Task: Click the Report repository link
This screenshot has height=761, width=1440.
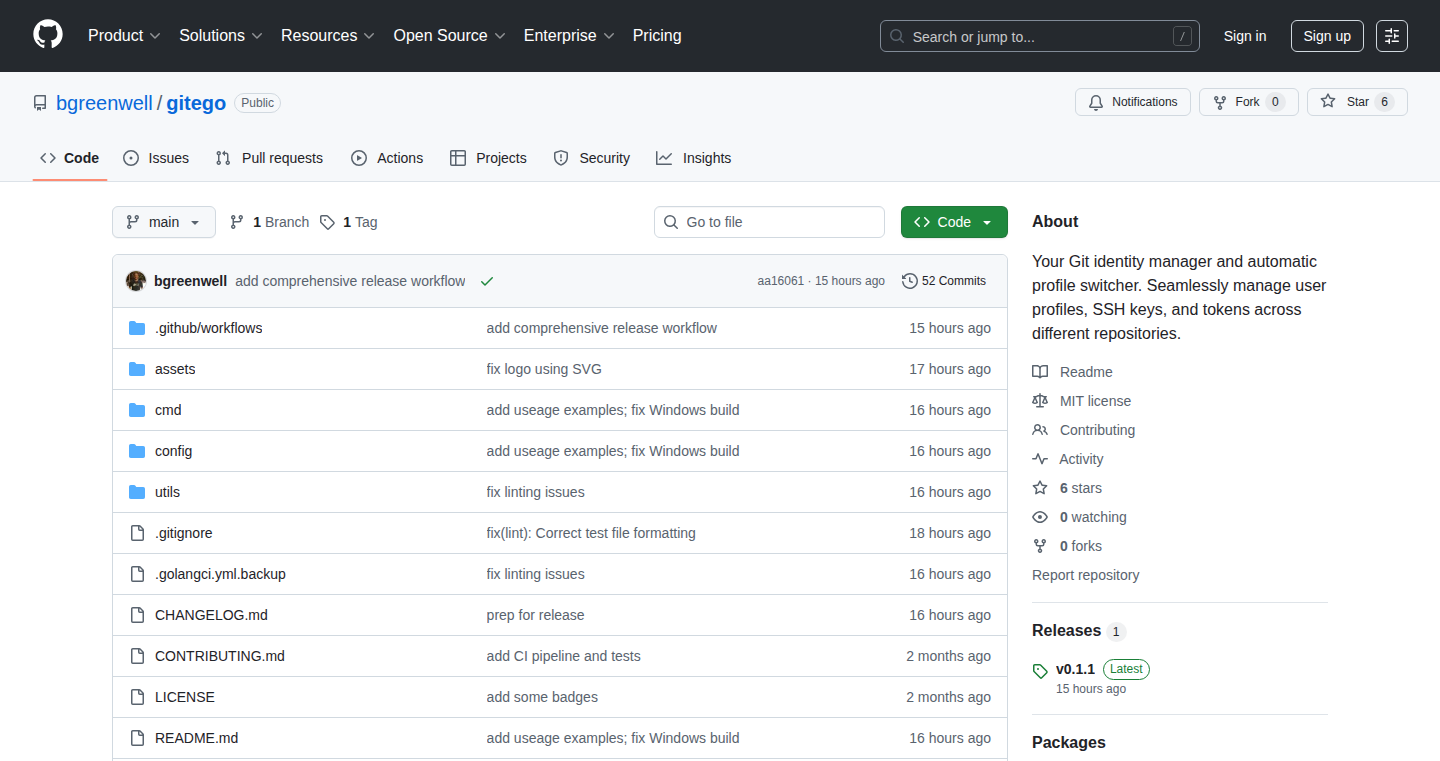Action: [1085, 575]
